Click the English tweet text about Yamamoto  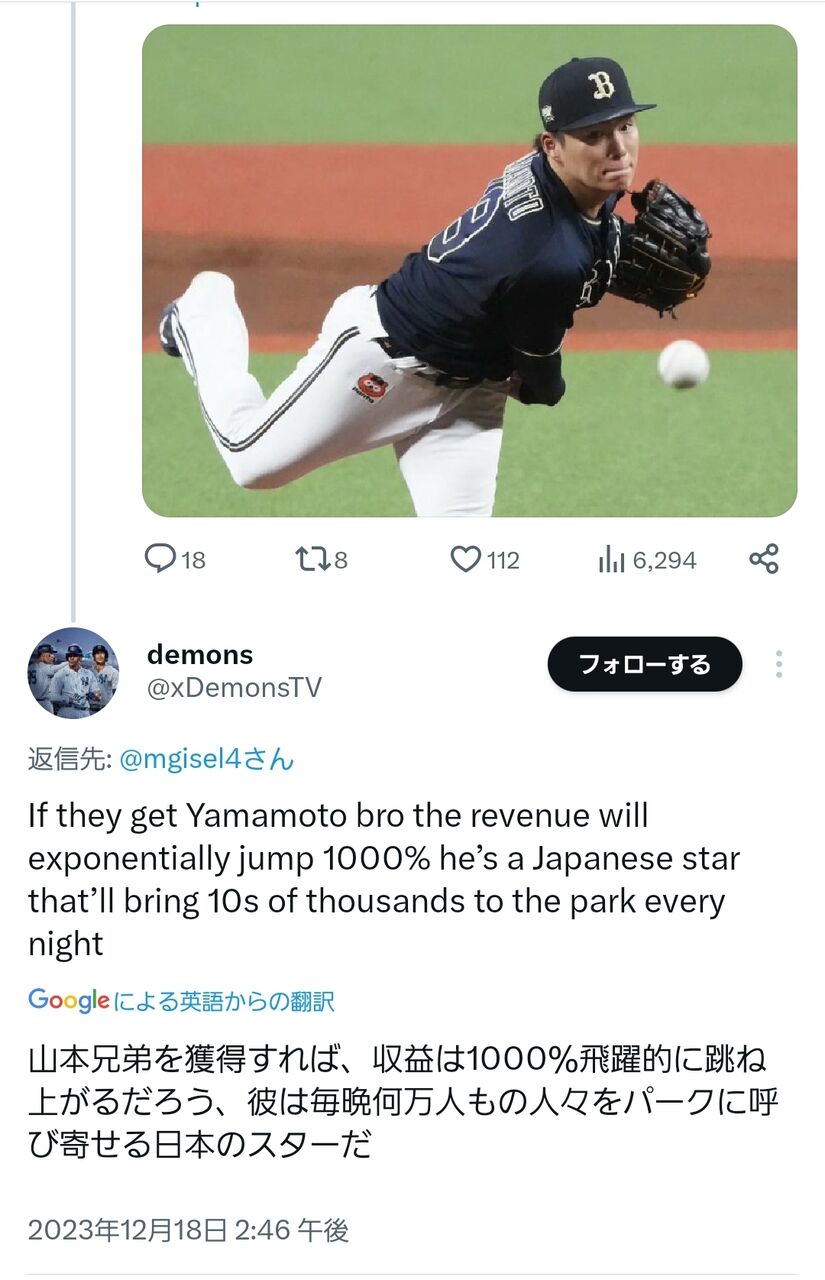[384, 879]
